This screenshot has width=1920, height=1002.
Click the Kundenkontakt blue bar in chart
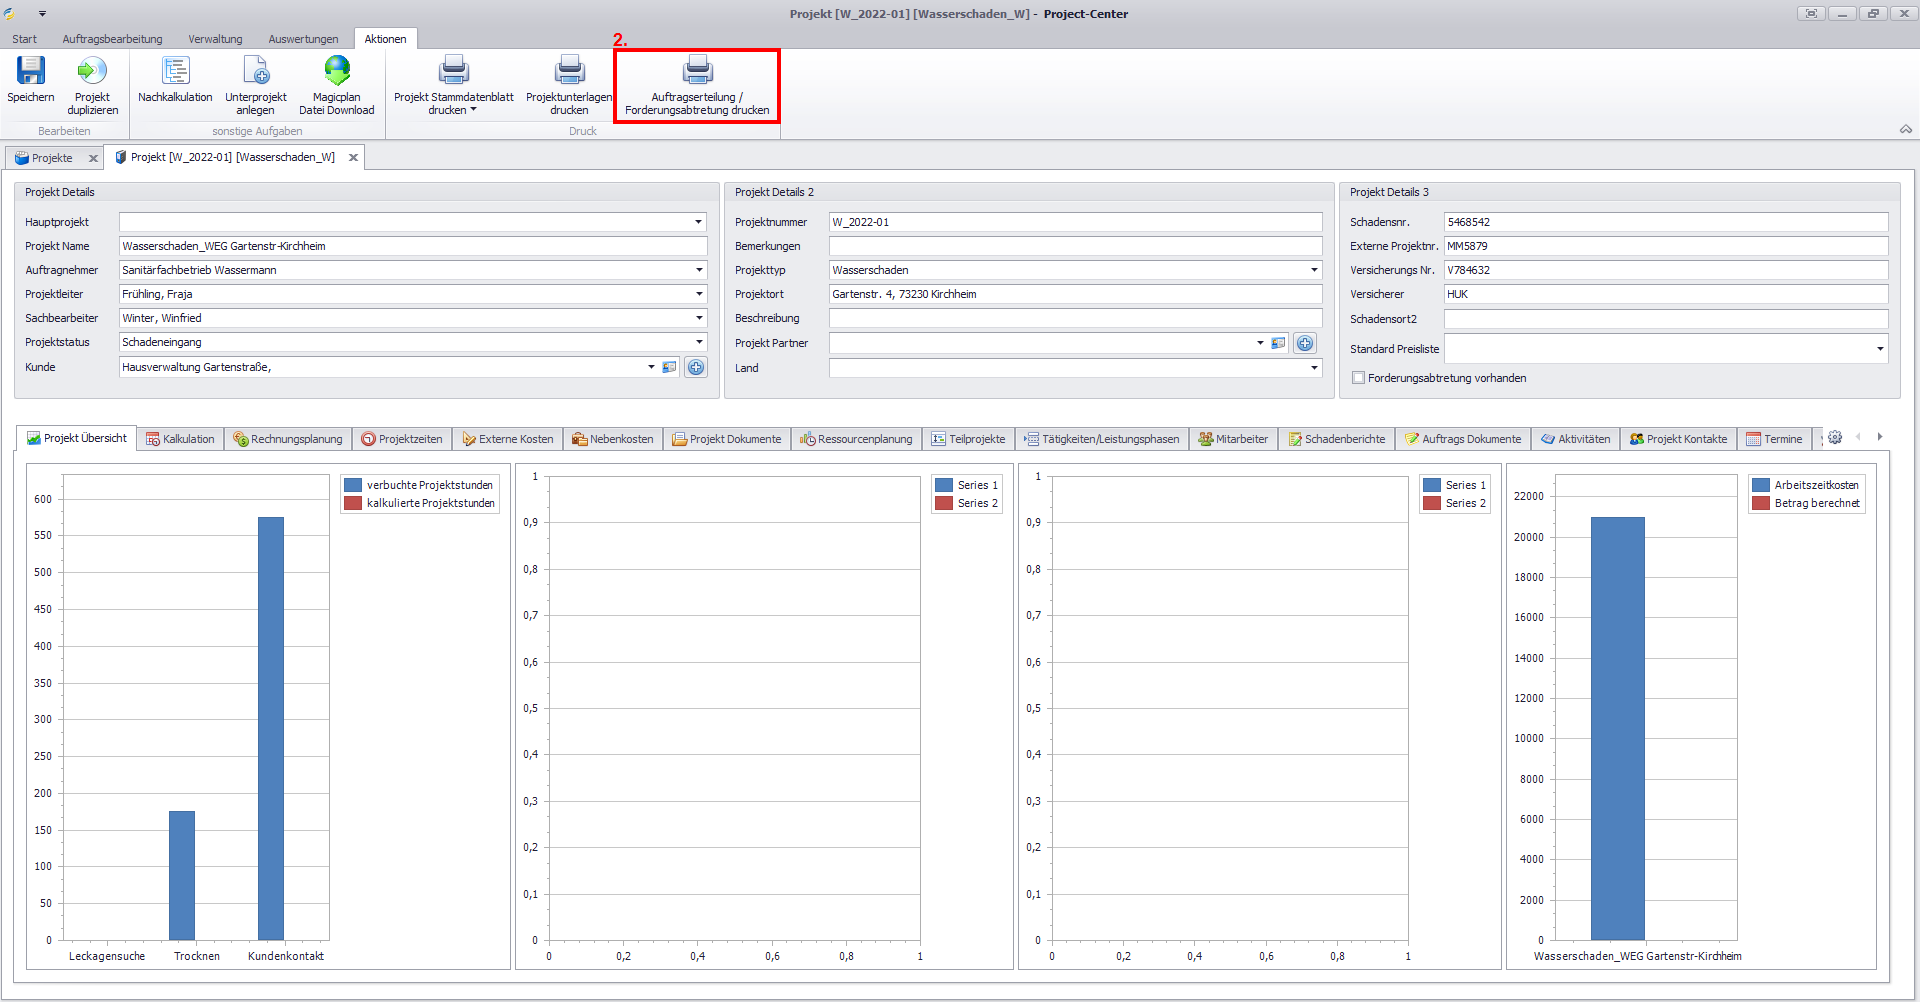click(x=271, y=728)
